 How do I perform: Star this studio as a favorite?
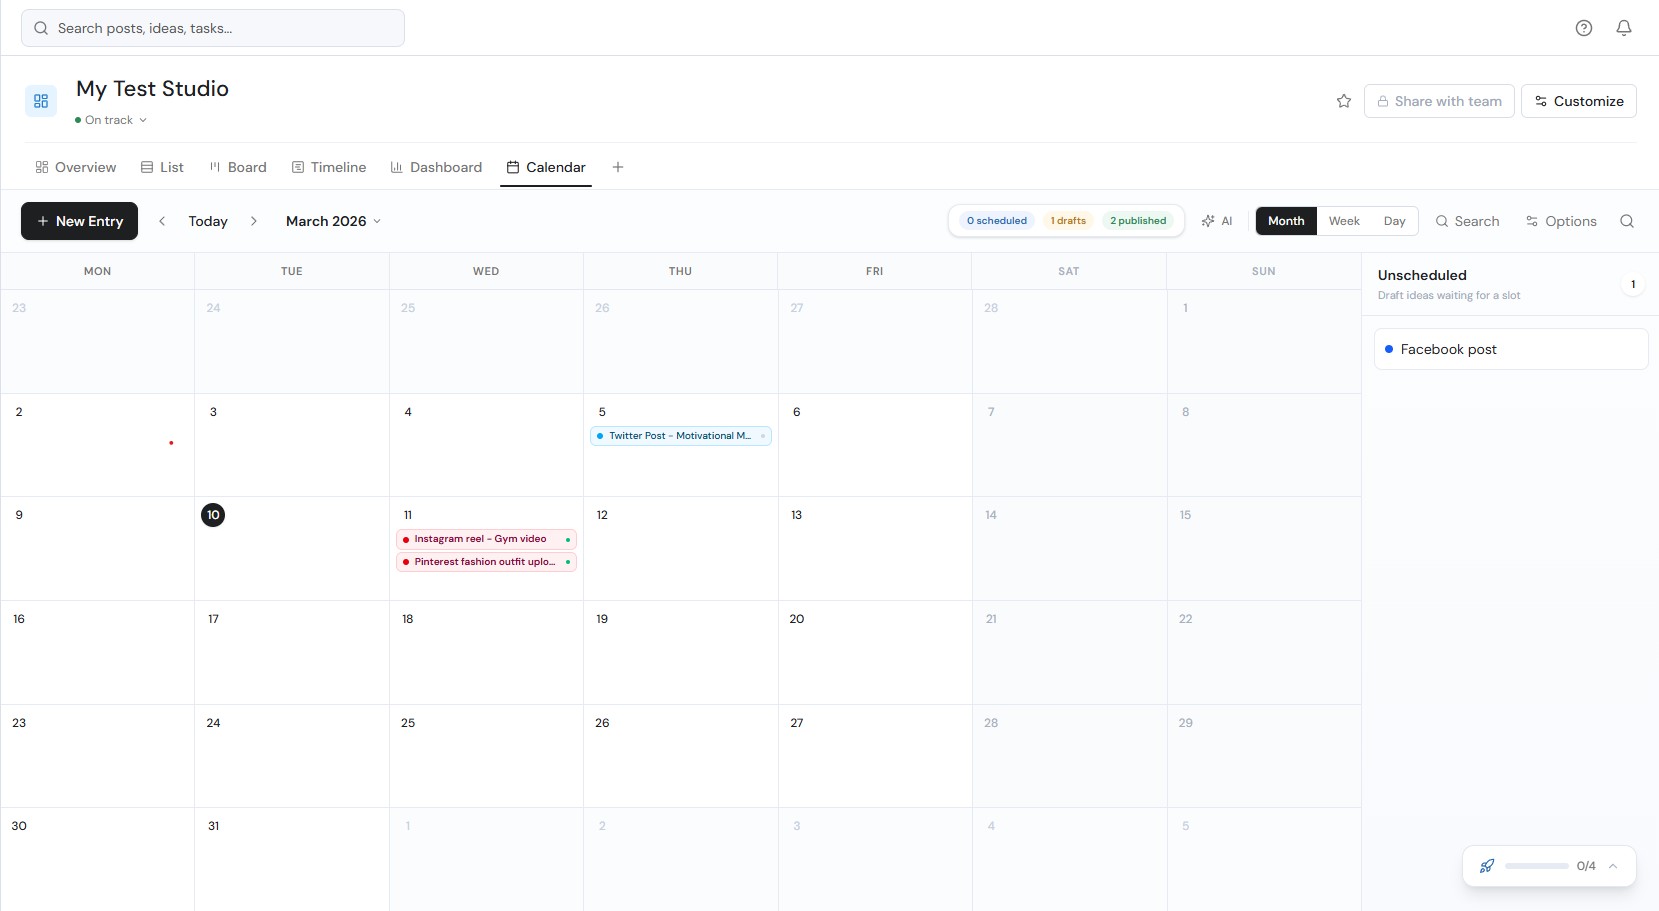1343,101
